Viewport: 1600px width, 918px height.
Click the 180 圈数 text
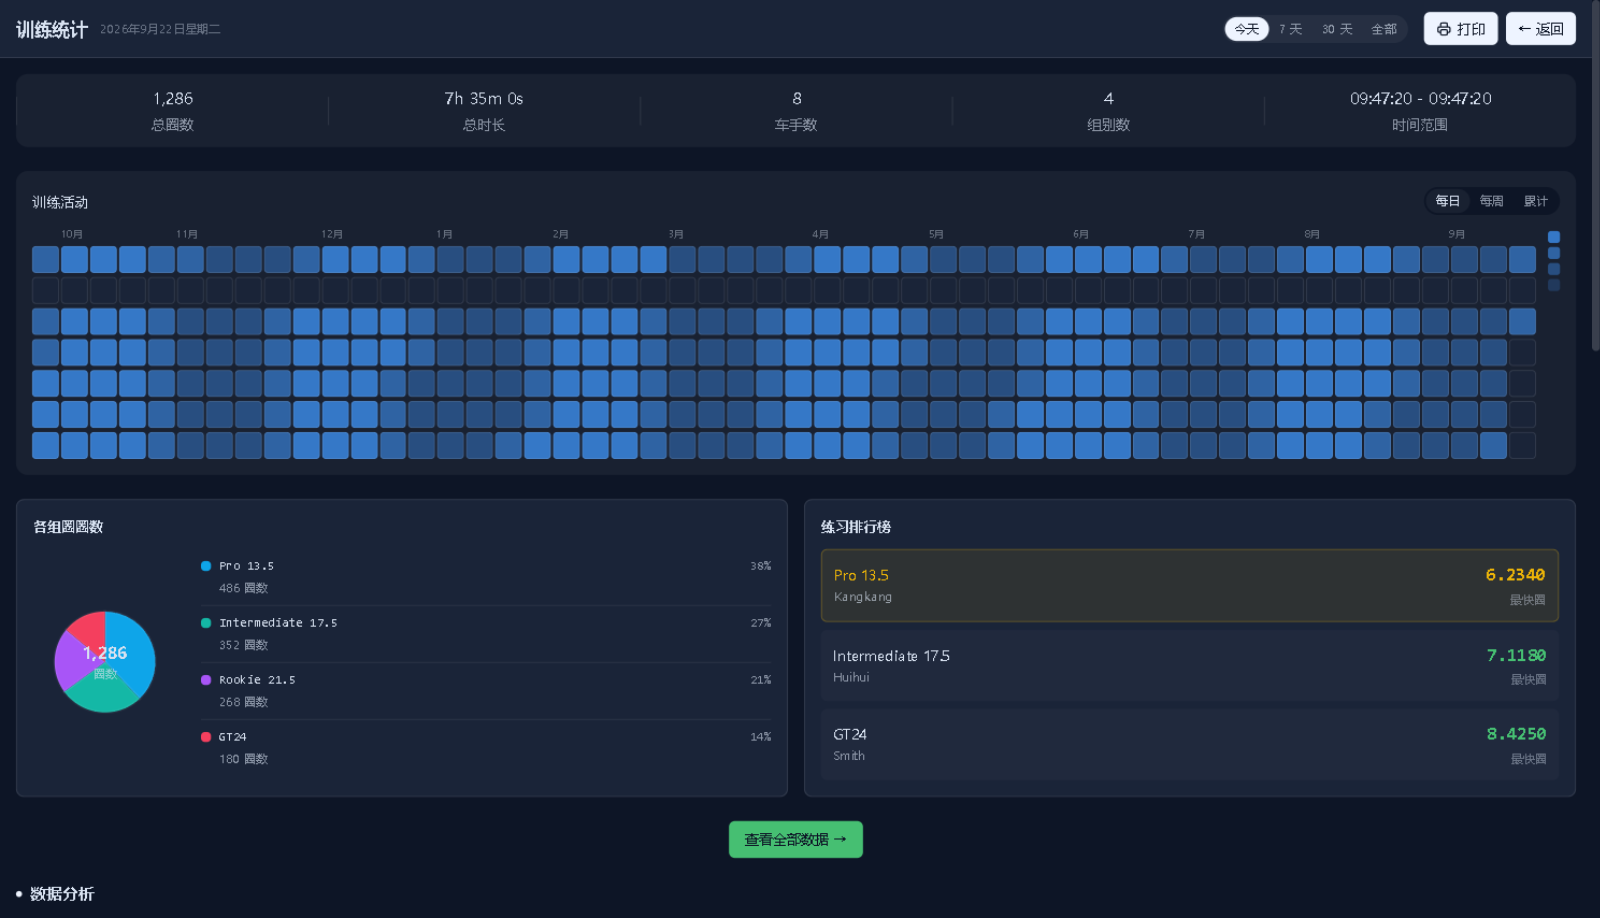click(243, 759)
